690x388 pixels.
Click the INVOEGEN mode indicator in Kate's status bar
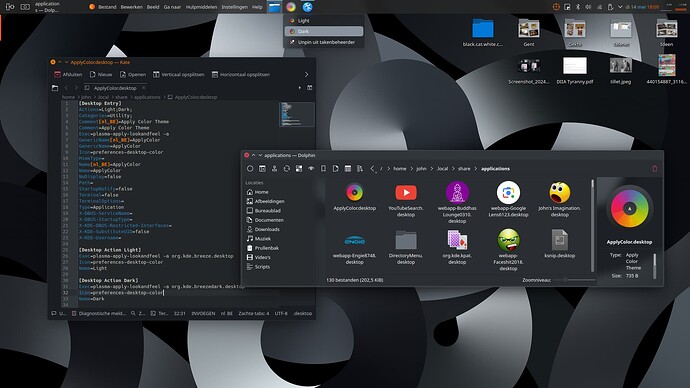coord(203,313)
